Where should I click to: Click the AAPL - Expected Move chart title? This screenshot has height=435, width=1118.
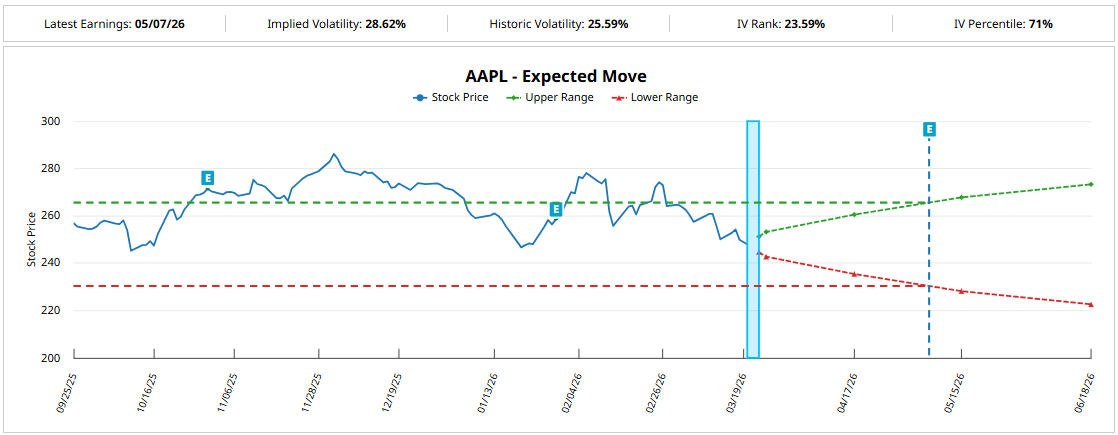pyautogui.click(x=556, y=76)
